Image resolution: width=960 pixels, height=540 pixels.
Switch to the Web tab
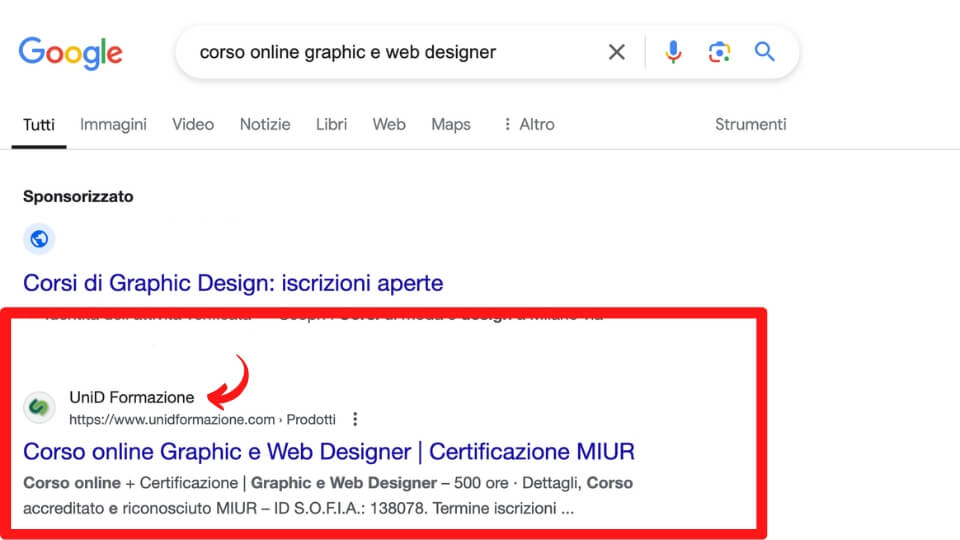pos(389,124)
